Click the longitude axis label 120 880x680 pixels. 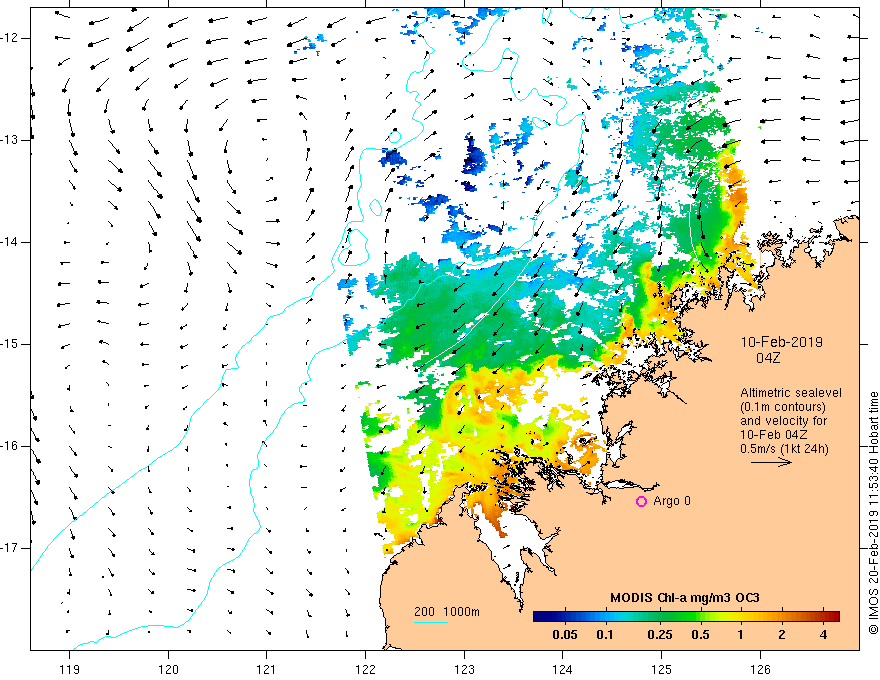(168, 669)
